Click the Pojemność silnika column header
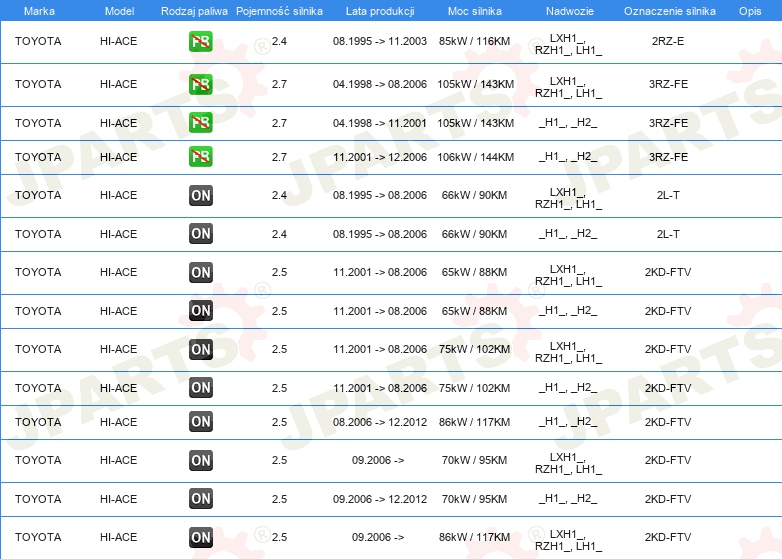This screenshot has height=559, width=782. [x=279, y=11]
